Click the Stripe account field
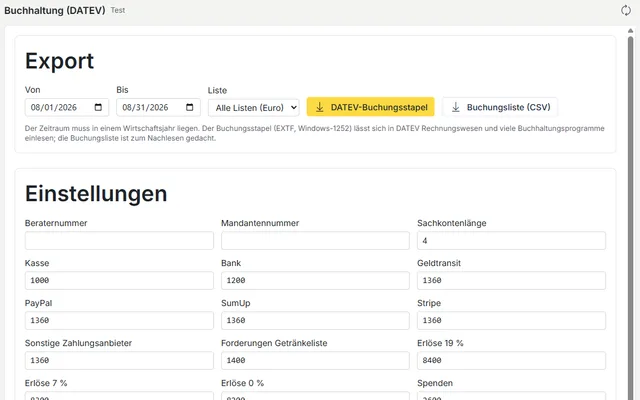Image resolution: width=640 pixels, height=400 pixels. coord(511,320)
